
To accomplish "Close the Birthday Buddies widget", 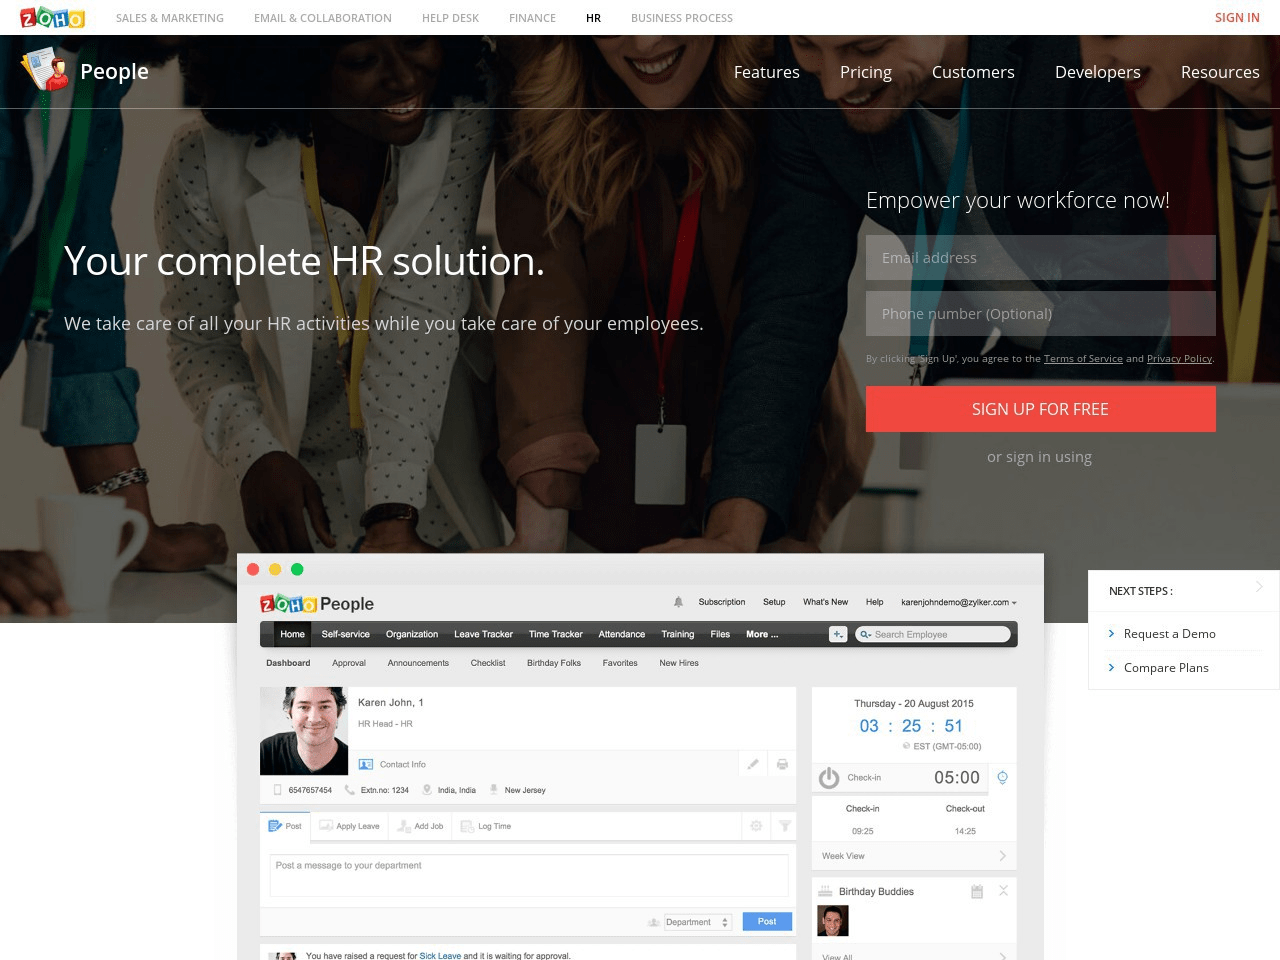I will [x=1003, y=890].
